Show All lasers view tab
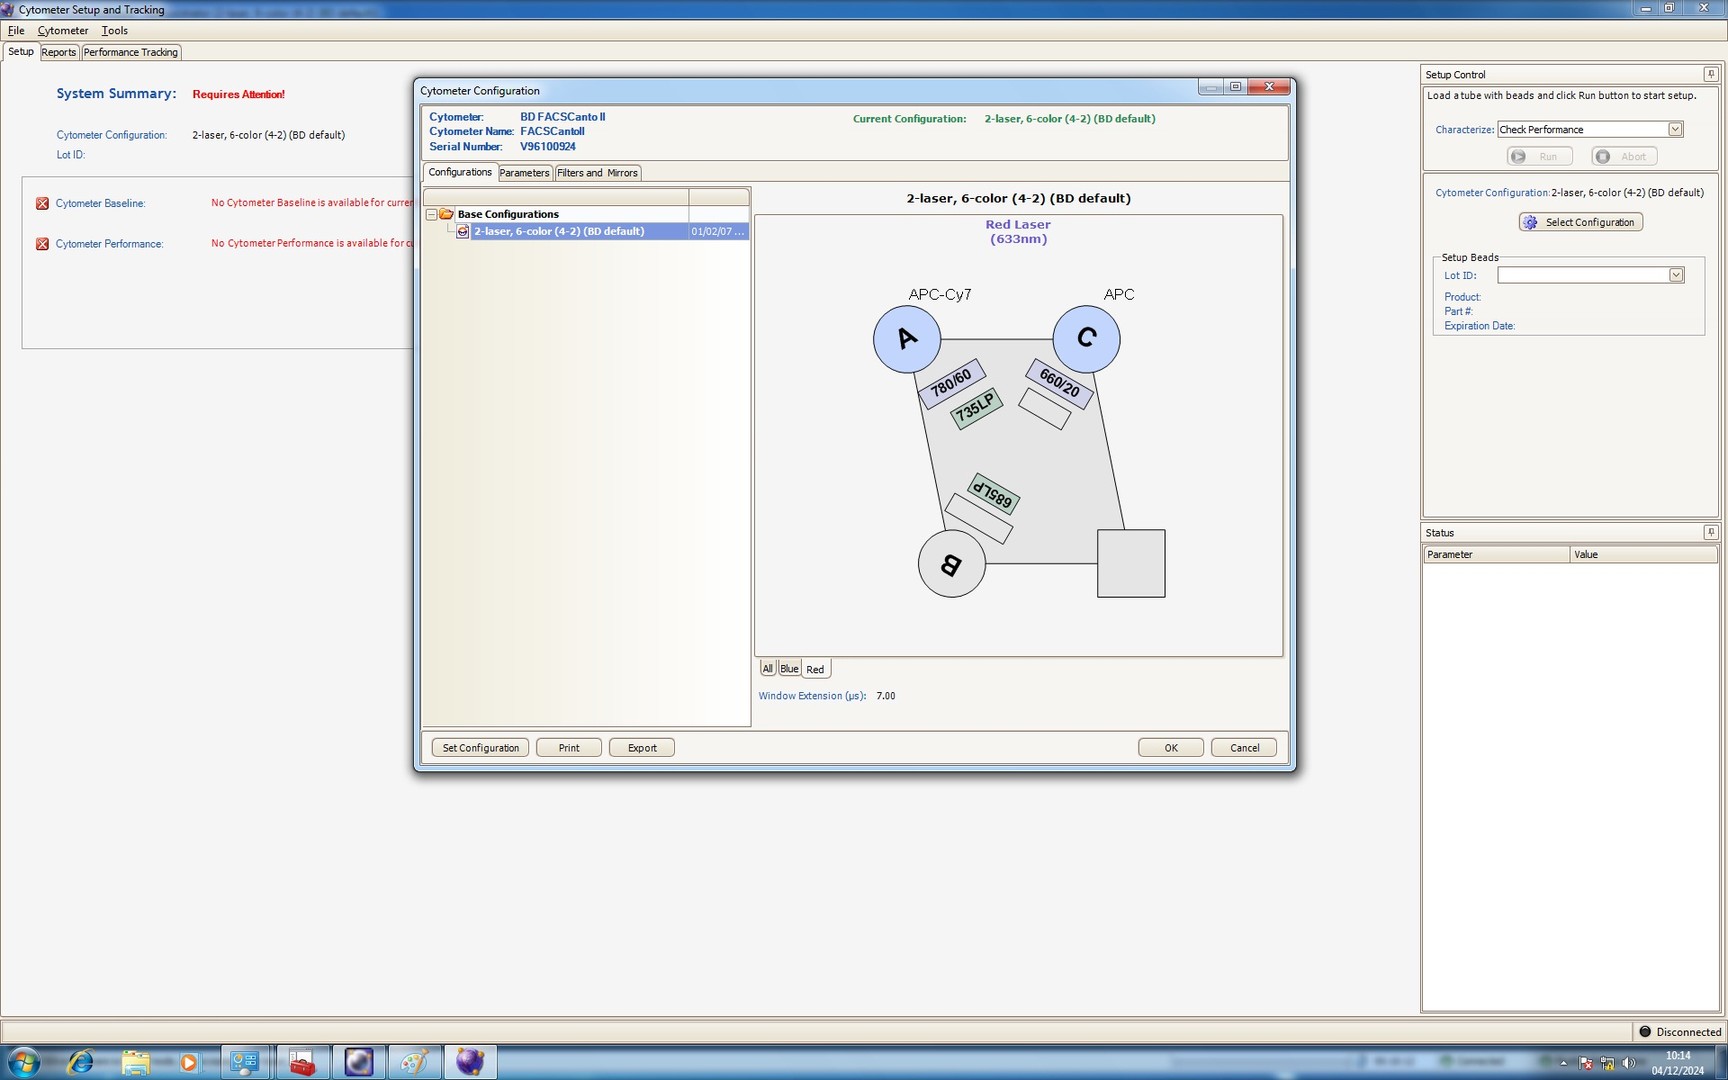The width and height of the screenshot is (1728, 1080). [x=767, y=669]
